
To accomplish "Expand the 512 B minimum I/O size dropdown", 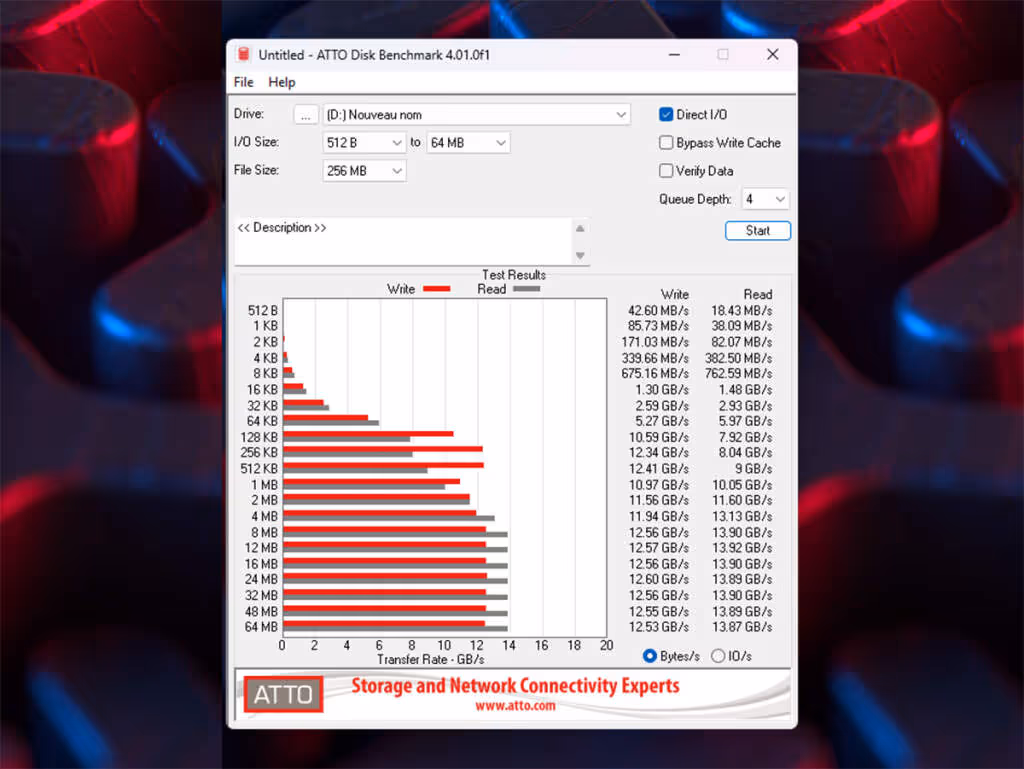I will 364,142.
